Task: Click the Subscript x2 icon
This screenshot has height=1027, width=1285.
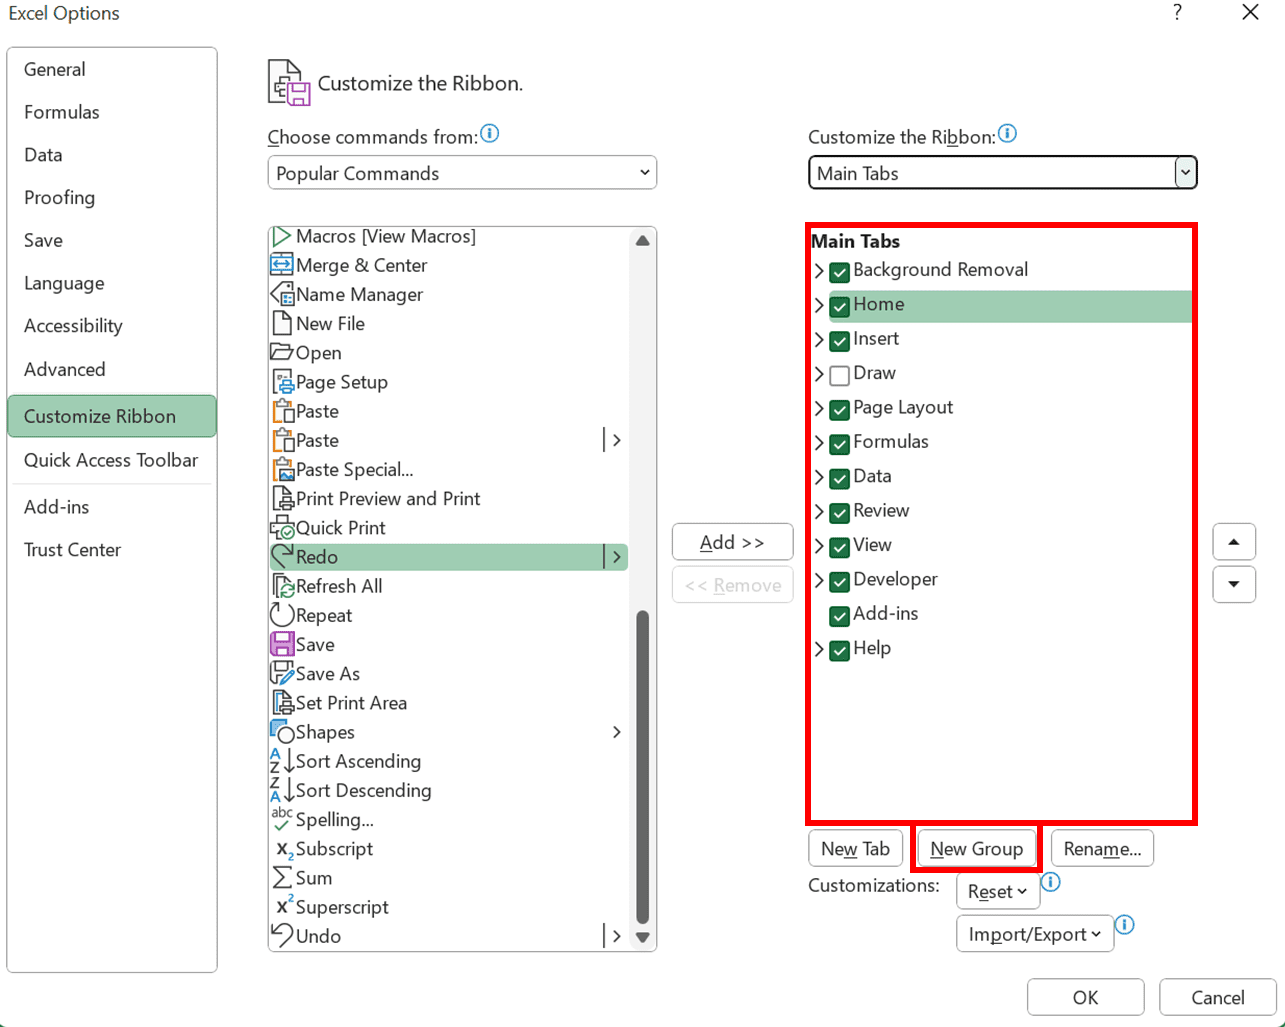Action: [x=284, y=849]
